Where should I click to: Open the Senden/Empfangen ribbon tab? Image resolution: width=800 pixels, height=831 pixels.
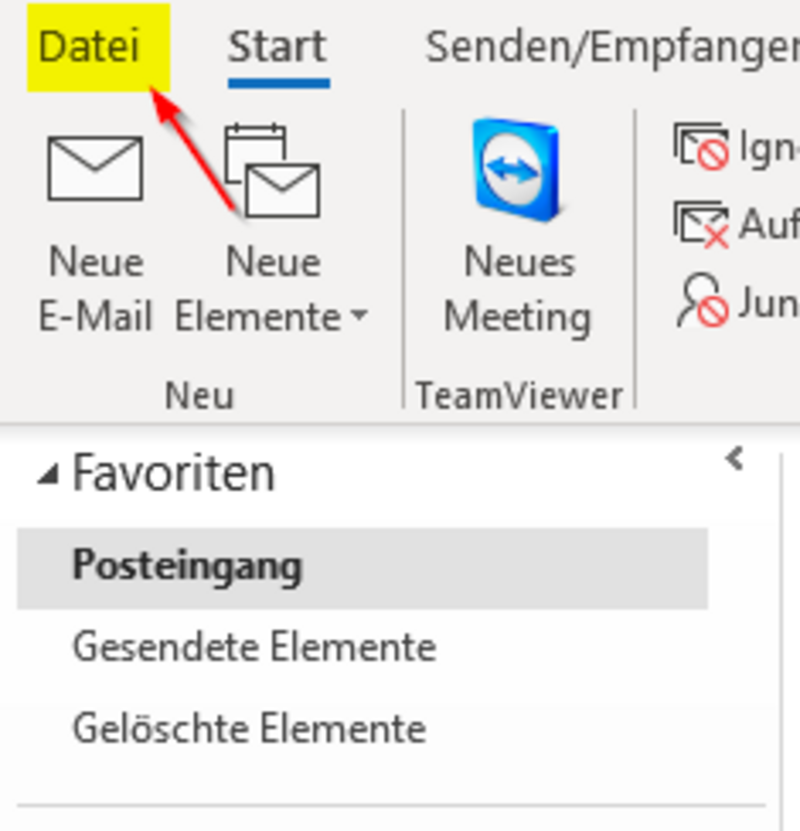pyautogui.click(x=612, y=47)
